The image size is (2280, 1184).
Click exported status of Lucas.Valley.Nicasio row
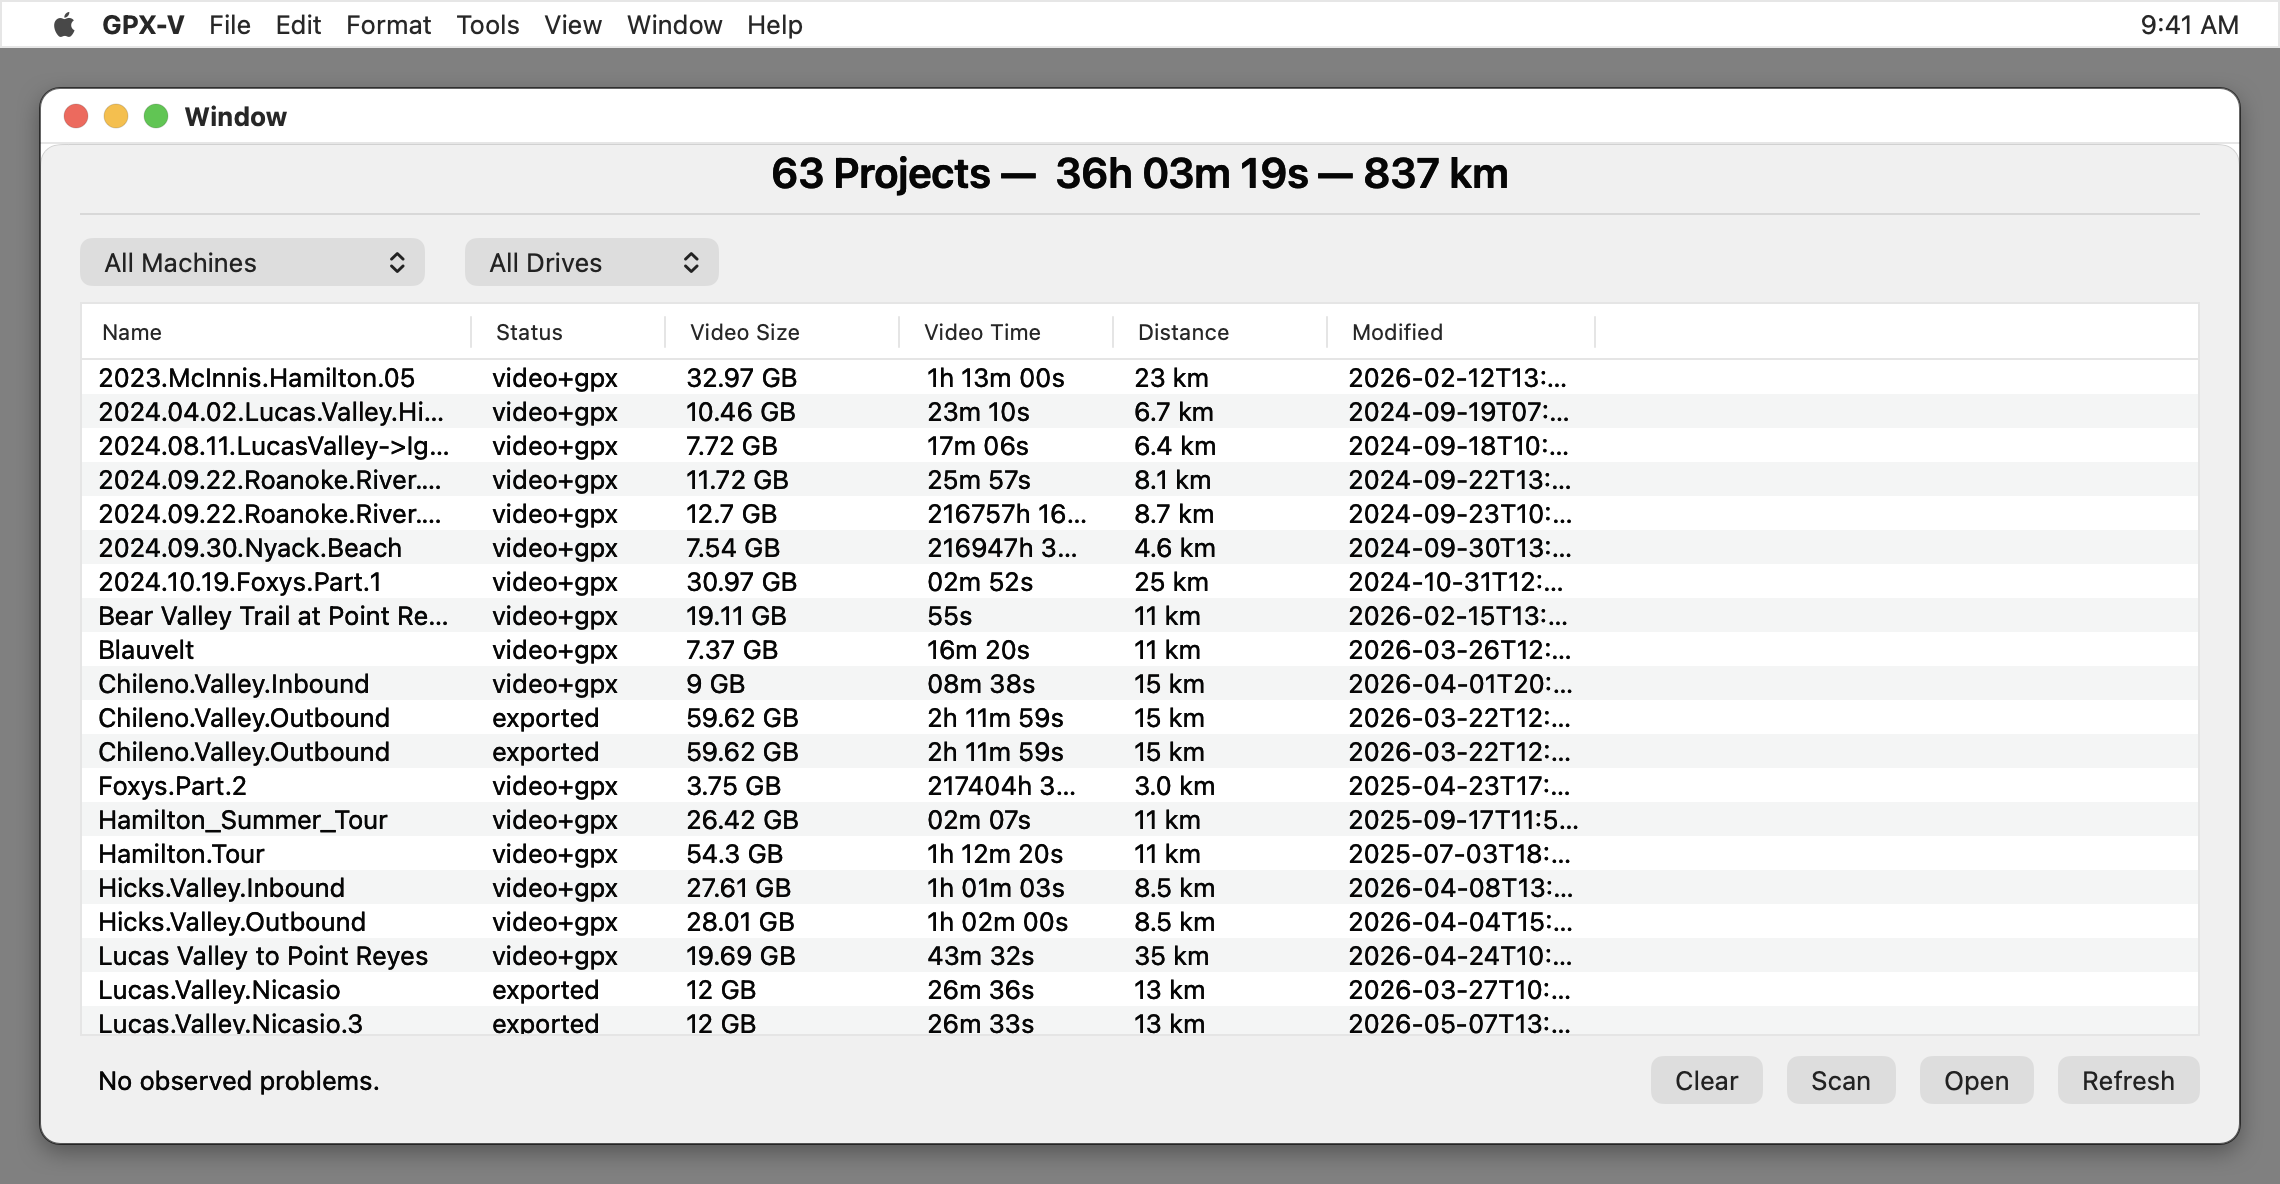(x=545, y=990)
